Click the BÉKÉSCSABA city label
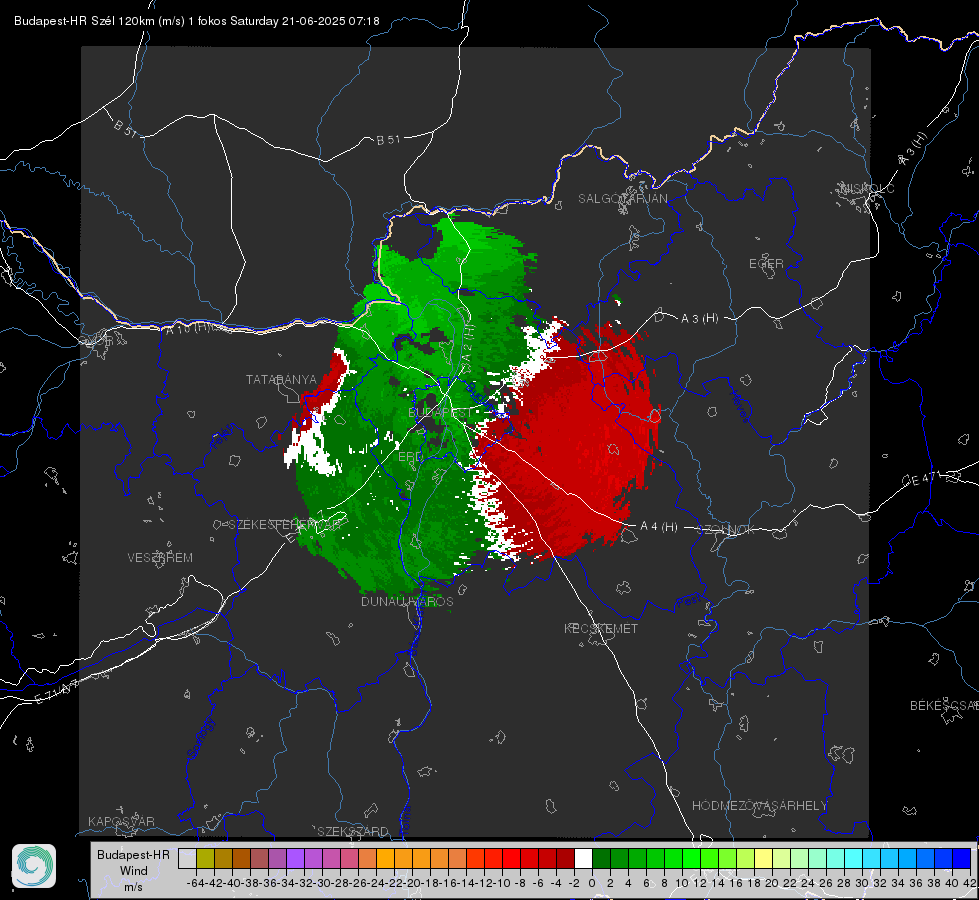This screenshot has height=900, width=979. (944, 705)
